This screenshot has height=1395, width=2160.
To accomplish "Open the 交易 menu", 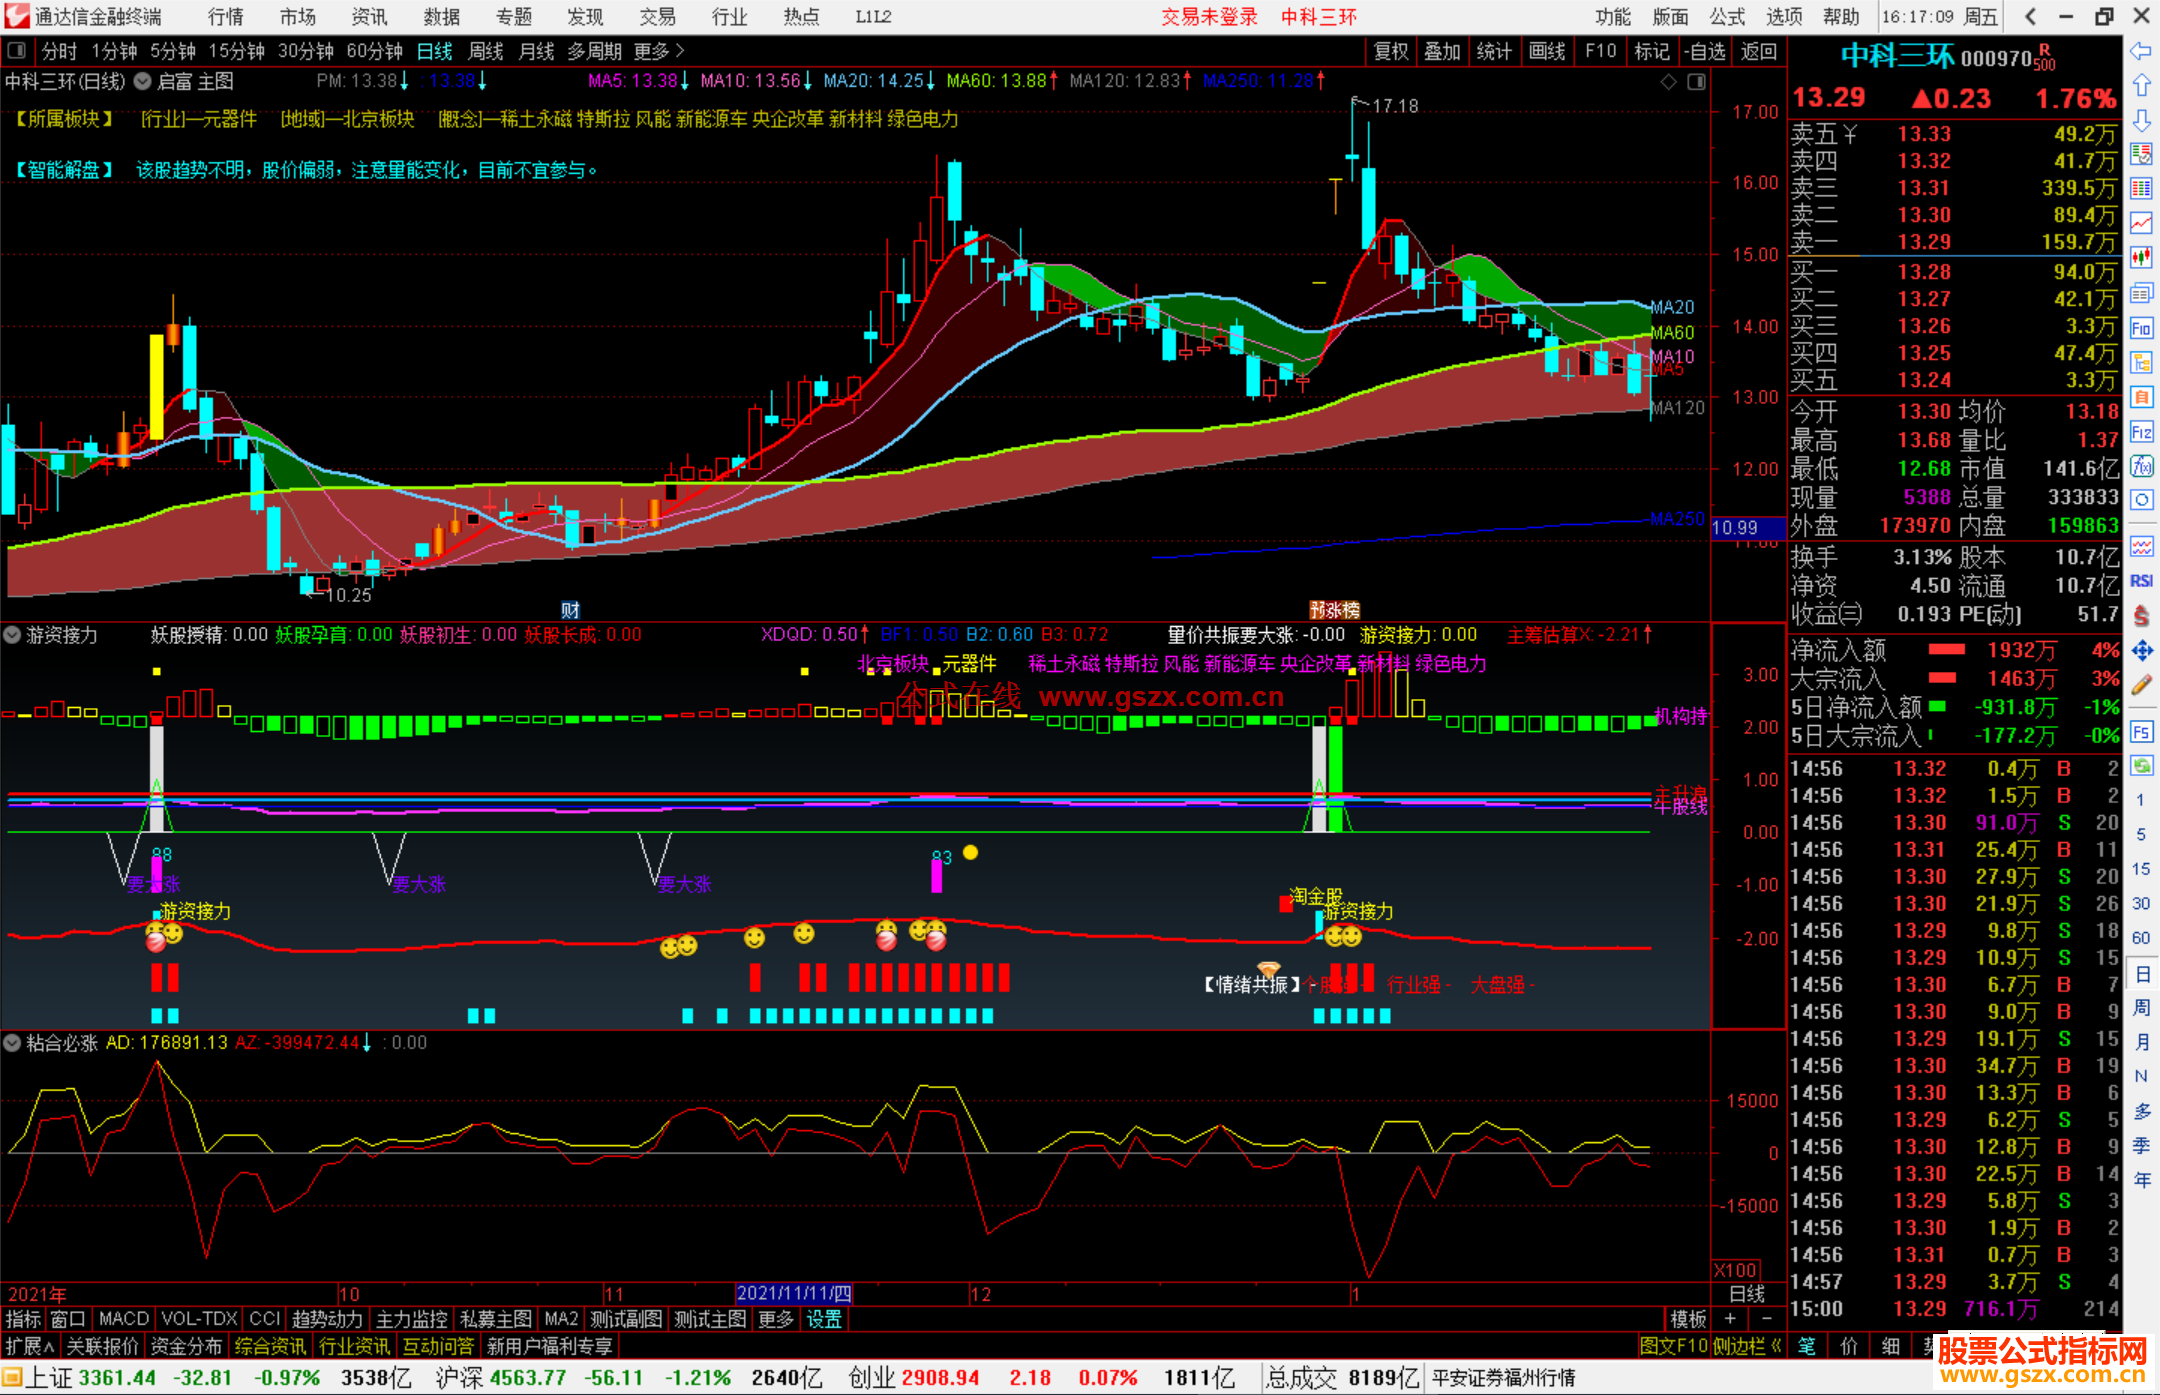I will [x=657, y=17].
